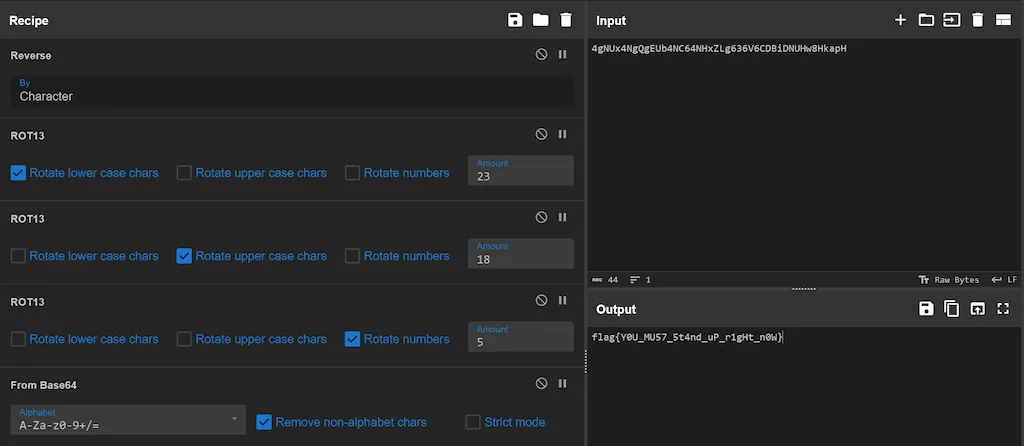Maximise the output pane

click(1003, 309)
